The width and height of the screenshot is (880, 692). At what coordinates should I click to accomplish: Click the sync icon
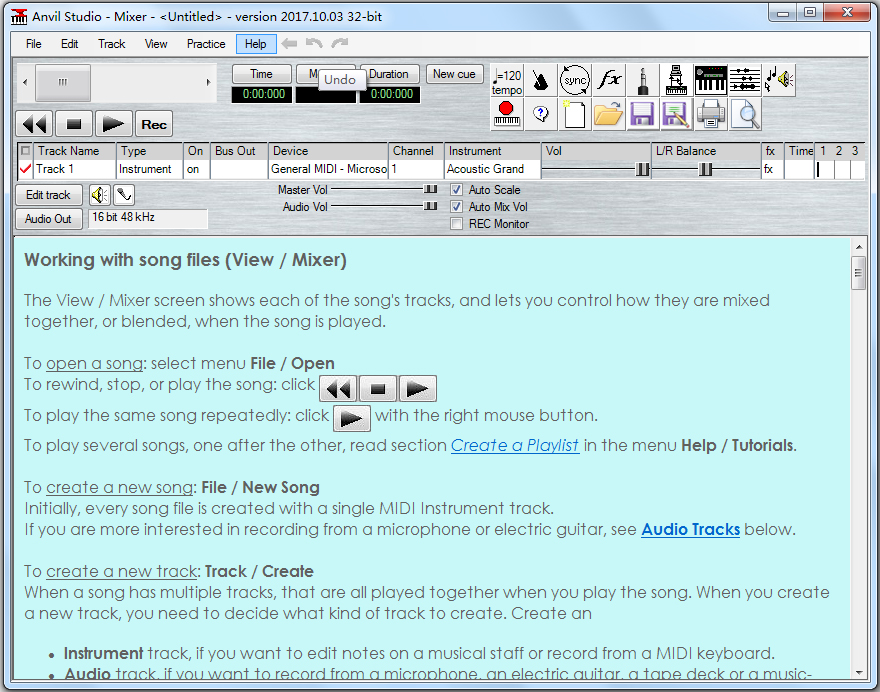coord(575,81)
